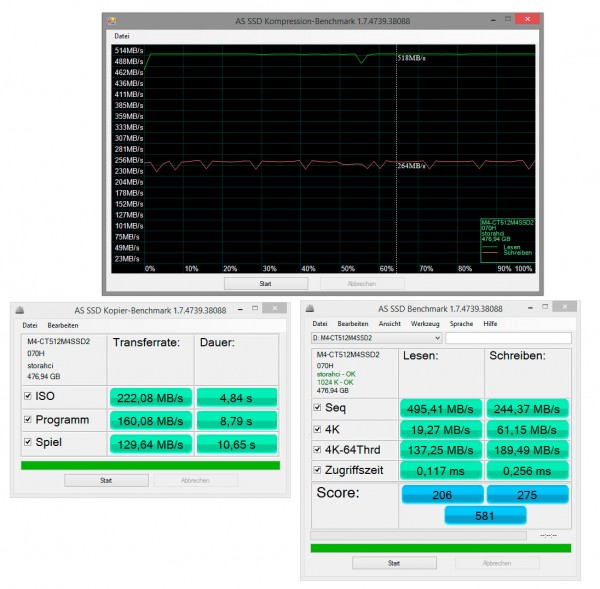Click the write score 275
The height and width of the screenshot is (589, 600).
[x=527, y=494]
